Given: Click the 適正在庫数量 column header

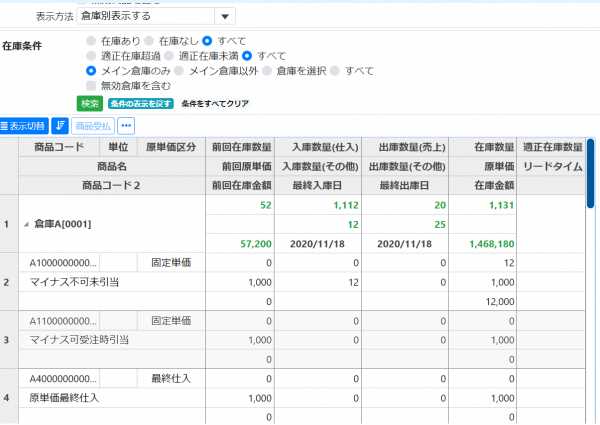Looking at the screenshot, I should [551, 147].
